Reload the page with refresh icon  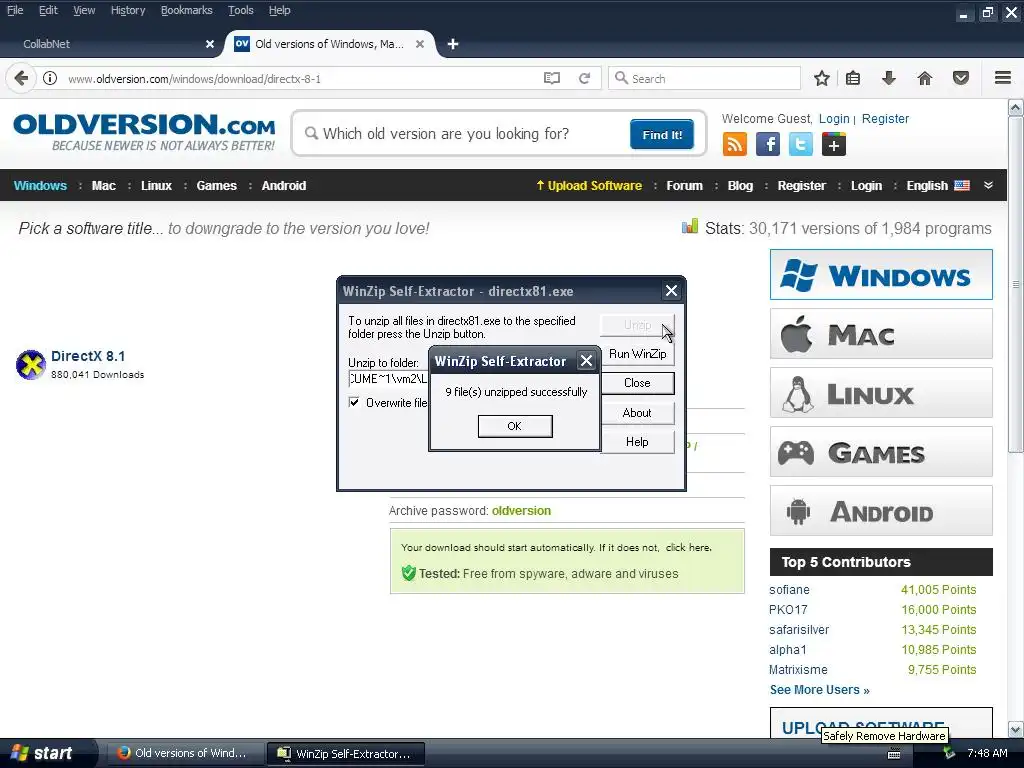tap(584, 78)
